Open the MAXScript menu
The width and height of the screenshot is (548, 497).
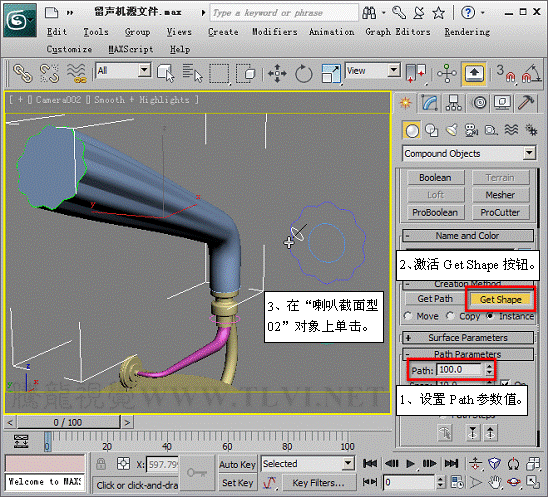(x=131, y=49)
